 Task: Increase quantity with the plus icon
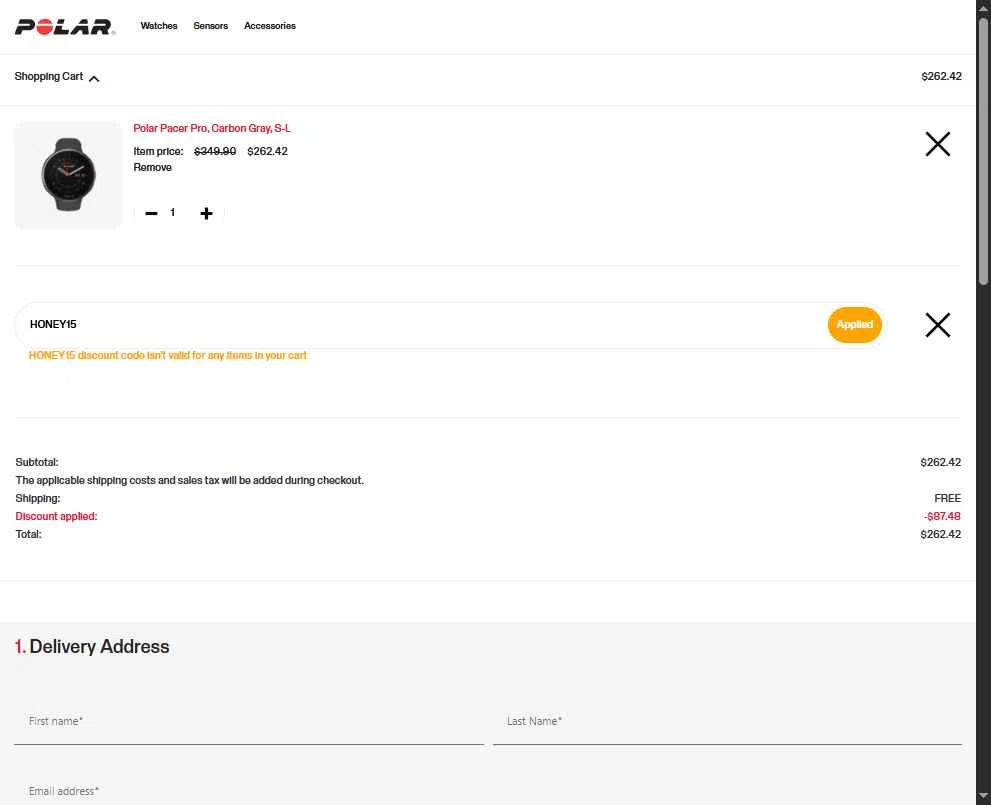tap(206, 214)
